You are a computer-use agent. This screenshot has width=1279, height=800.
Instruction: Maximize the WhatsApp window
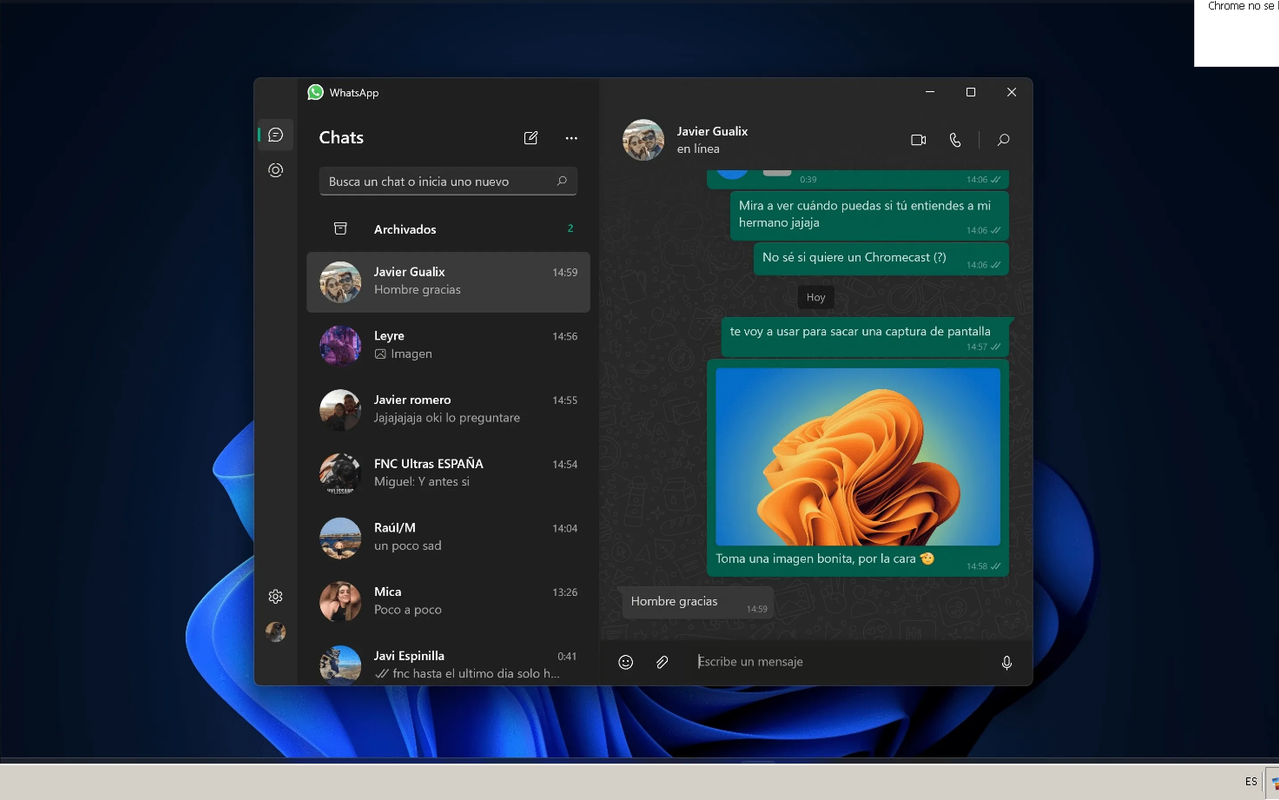pyautogui.click(x=970, y=92)
